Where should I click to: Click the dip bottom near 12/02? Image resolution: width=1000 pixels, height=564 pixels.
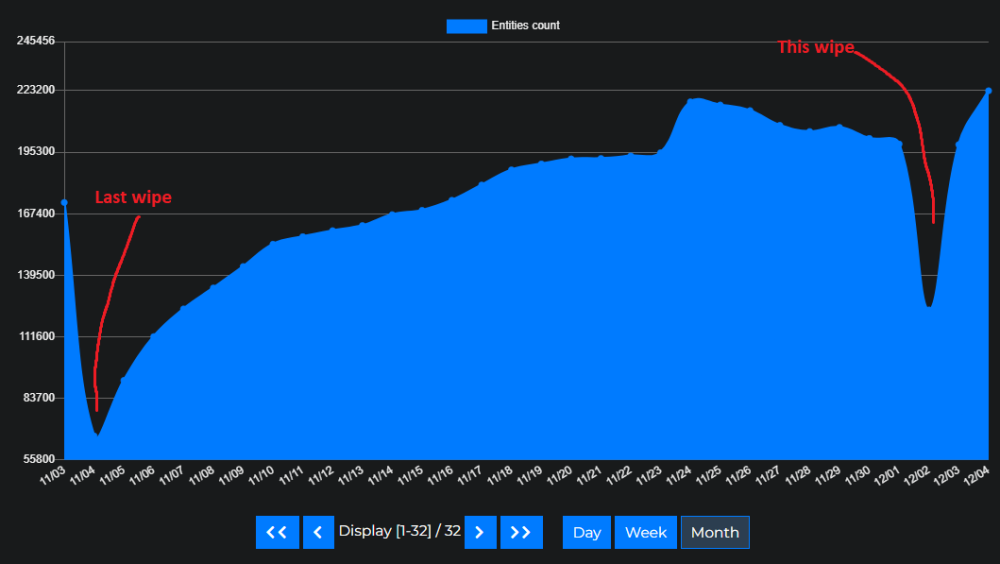929,305
